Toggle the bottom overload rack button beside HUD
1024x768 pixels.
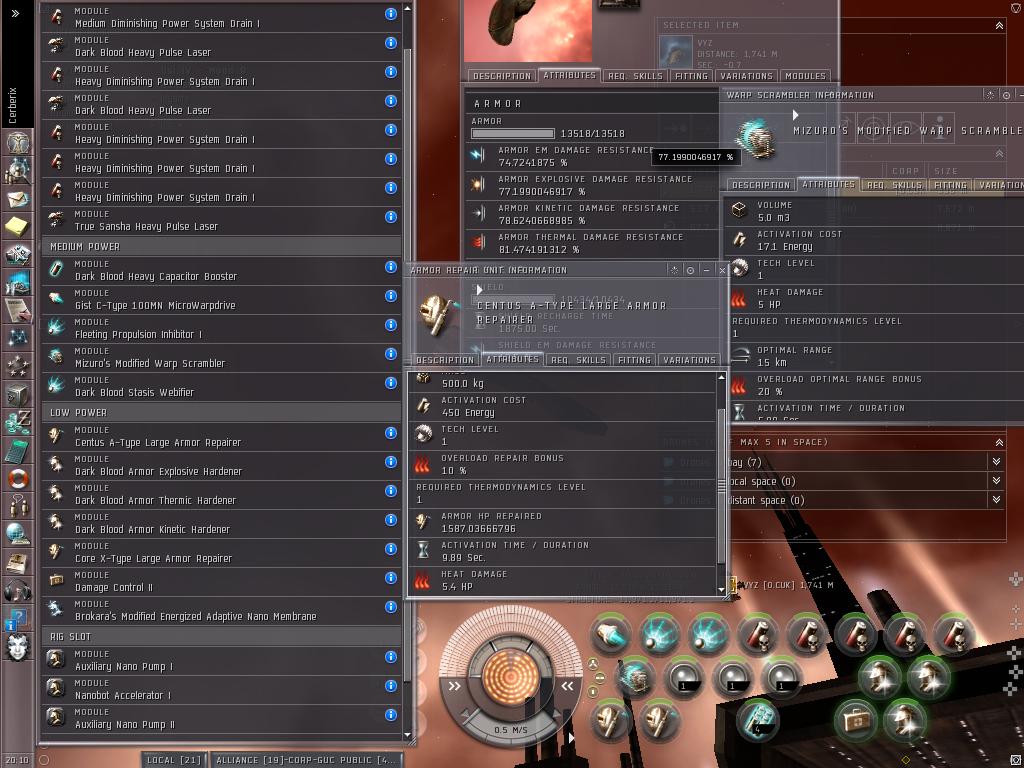[x=593, y=691]
